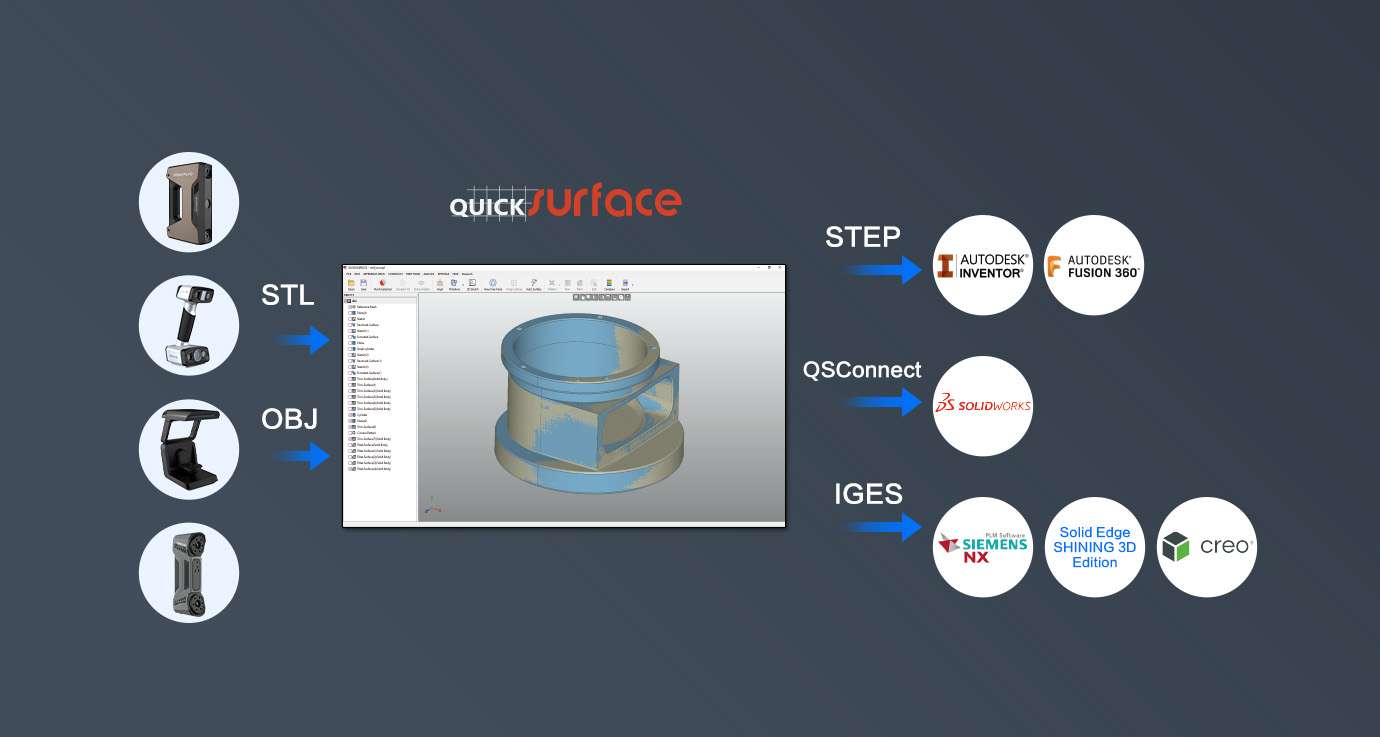Open the Primitives tool in the toolbar
Image resolution: width=1380 pixels, height=737 pixels.
click(x=454, y=283)
